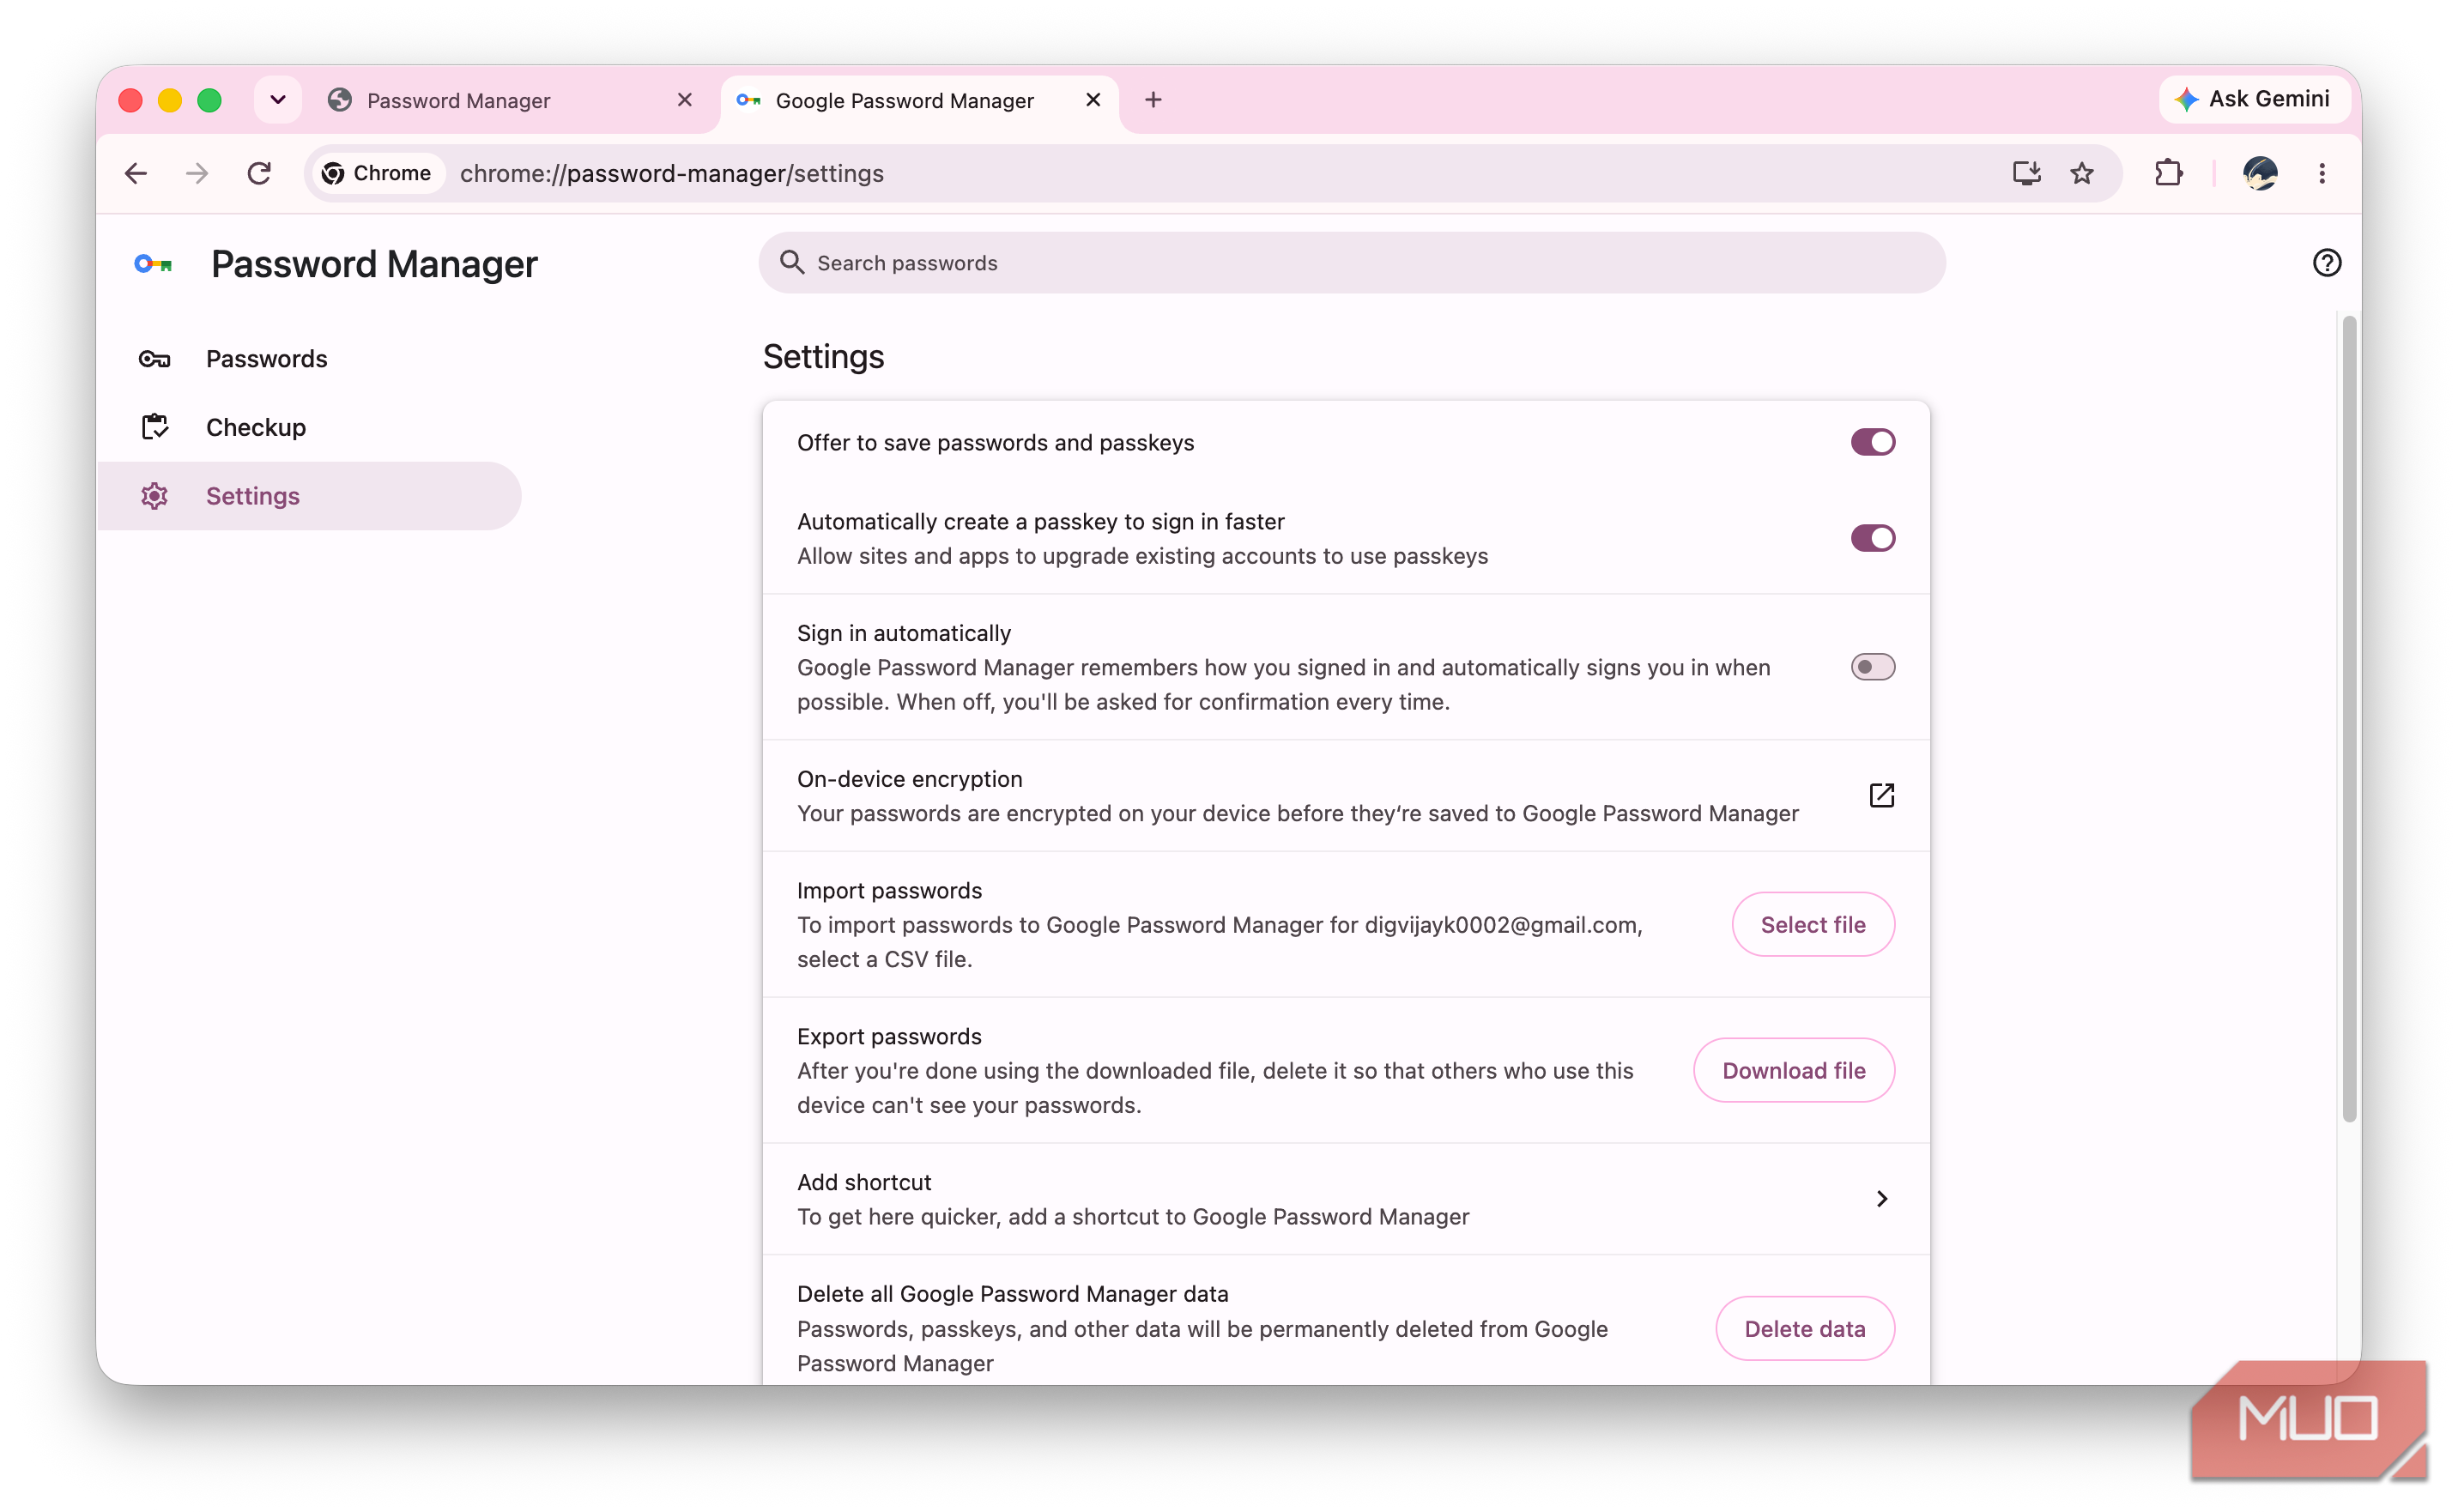Open the profile avatar menu
The width and height of the screenshot is (2458, 1512).
click(2260, 174)
